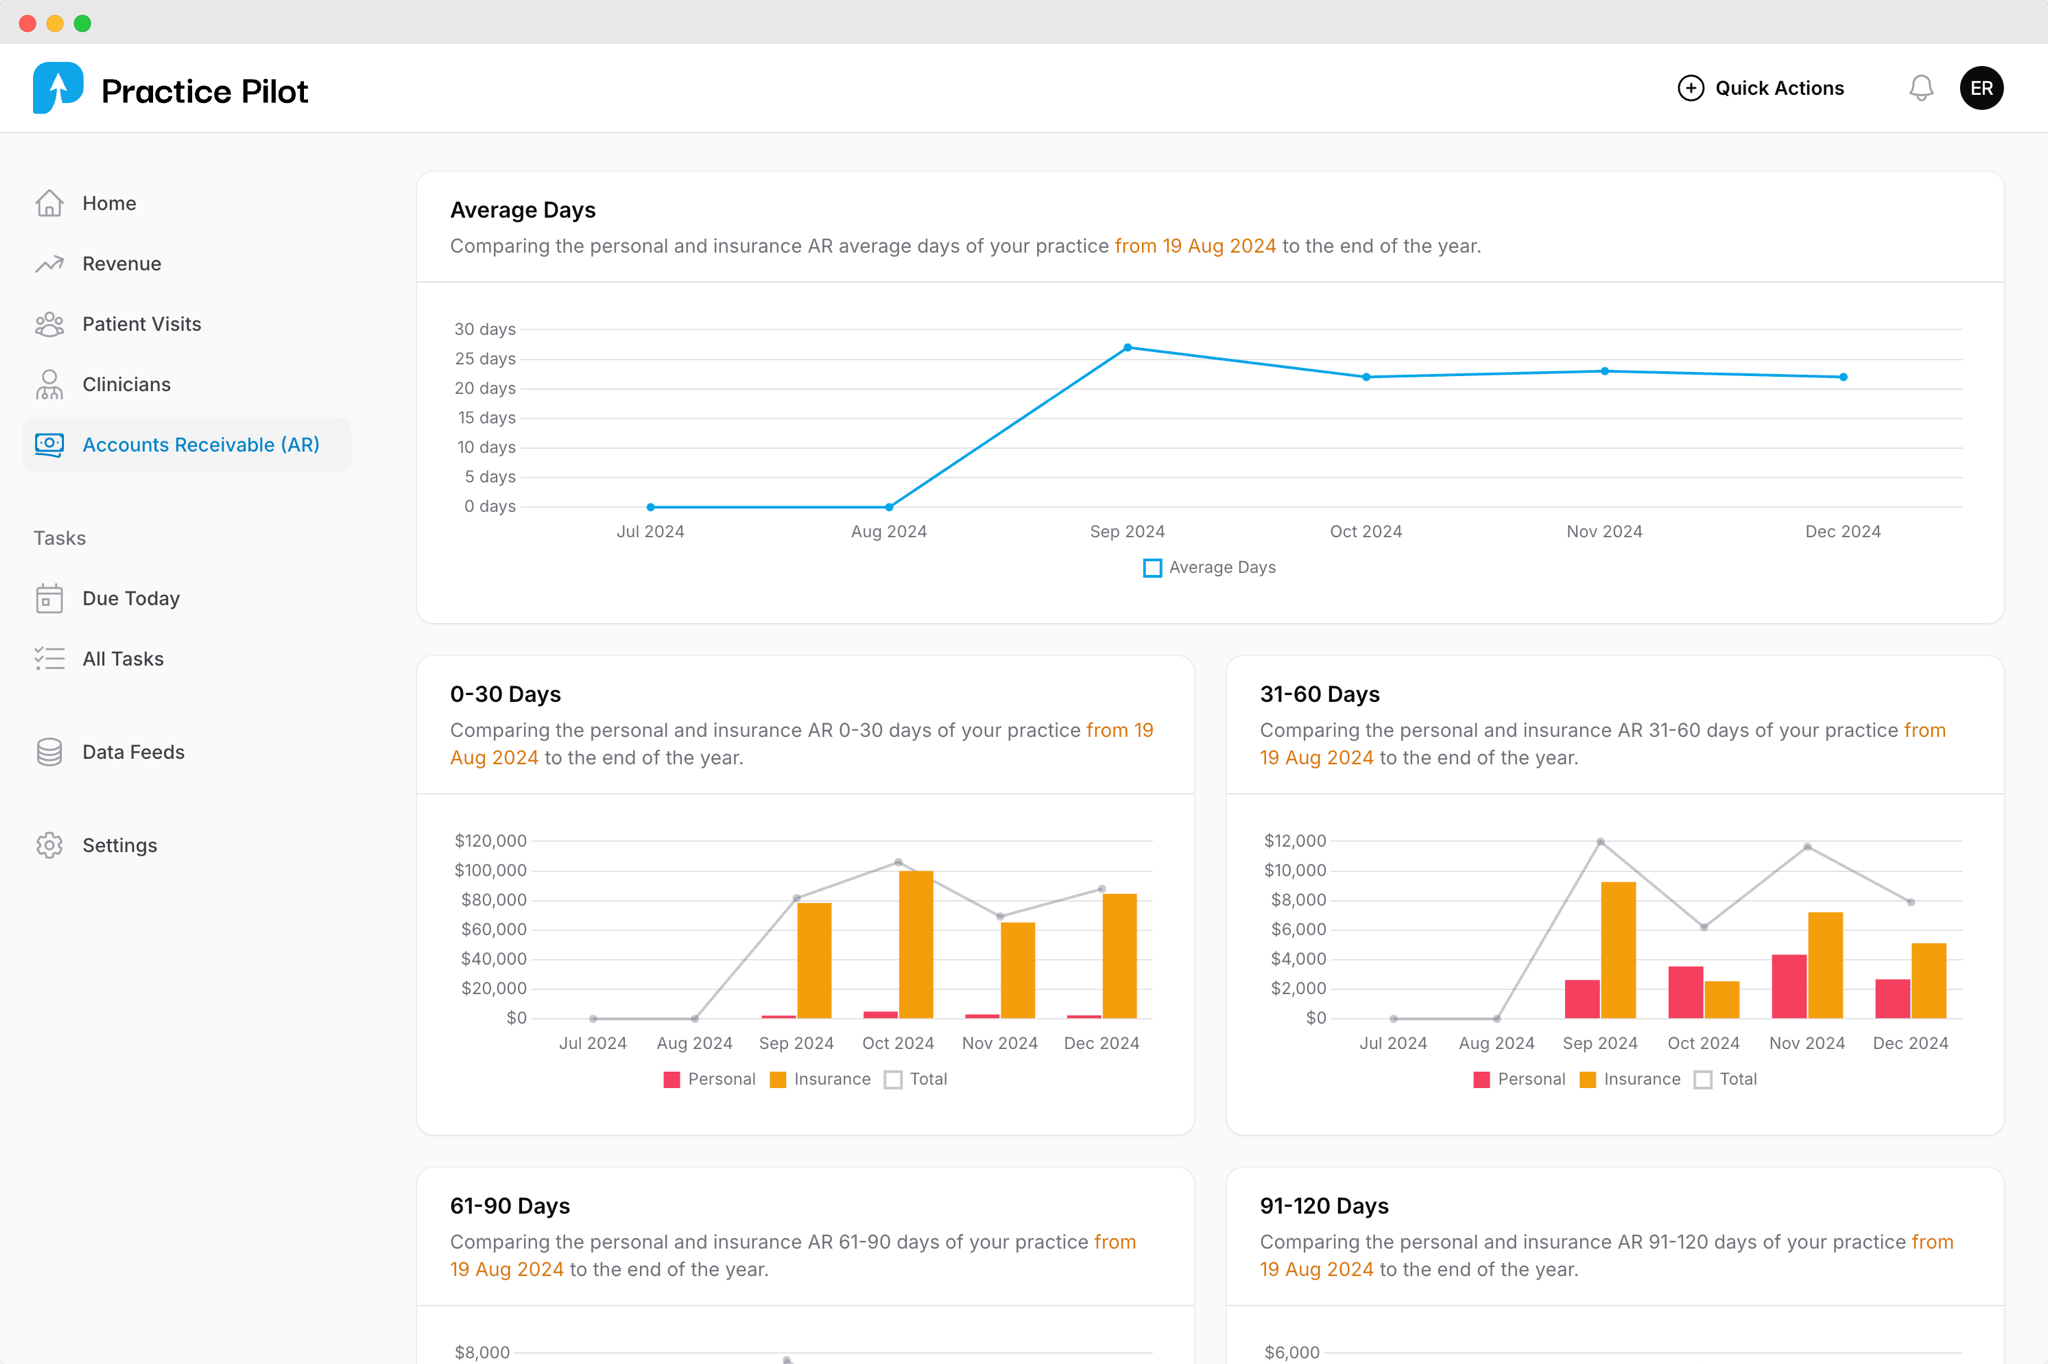Toggle Total series in 0-30 Days chart

(915, 1079)
